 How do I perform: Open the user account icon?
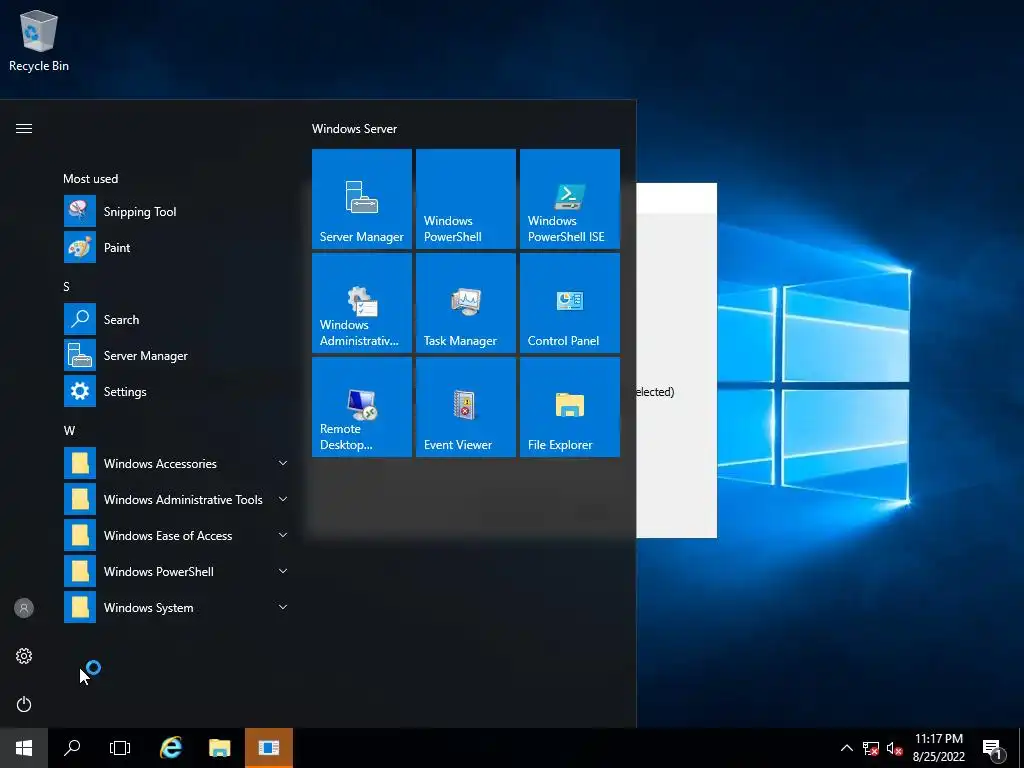(x=24, y=608)
